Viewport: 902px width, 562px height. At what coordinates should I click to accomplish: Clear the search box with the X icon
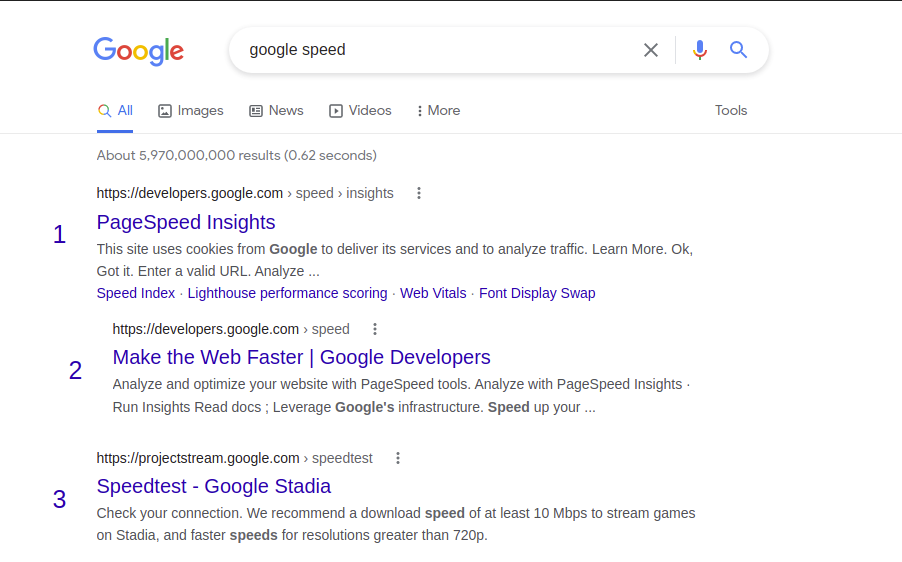651,50
